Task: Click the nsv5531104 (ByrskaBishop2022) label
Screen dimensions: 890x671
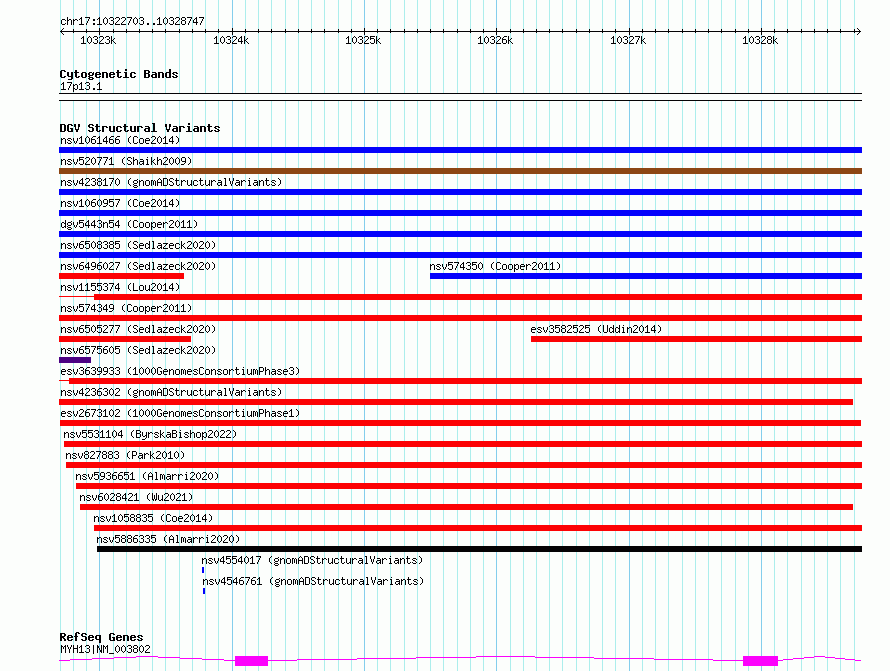Action: coord(150,434)
